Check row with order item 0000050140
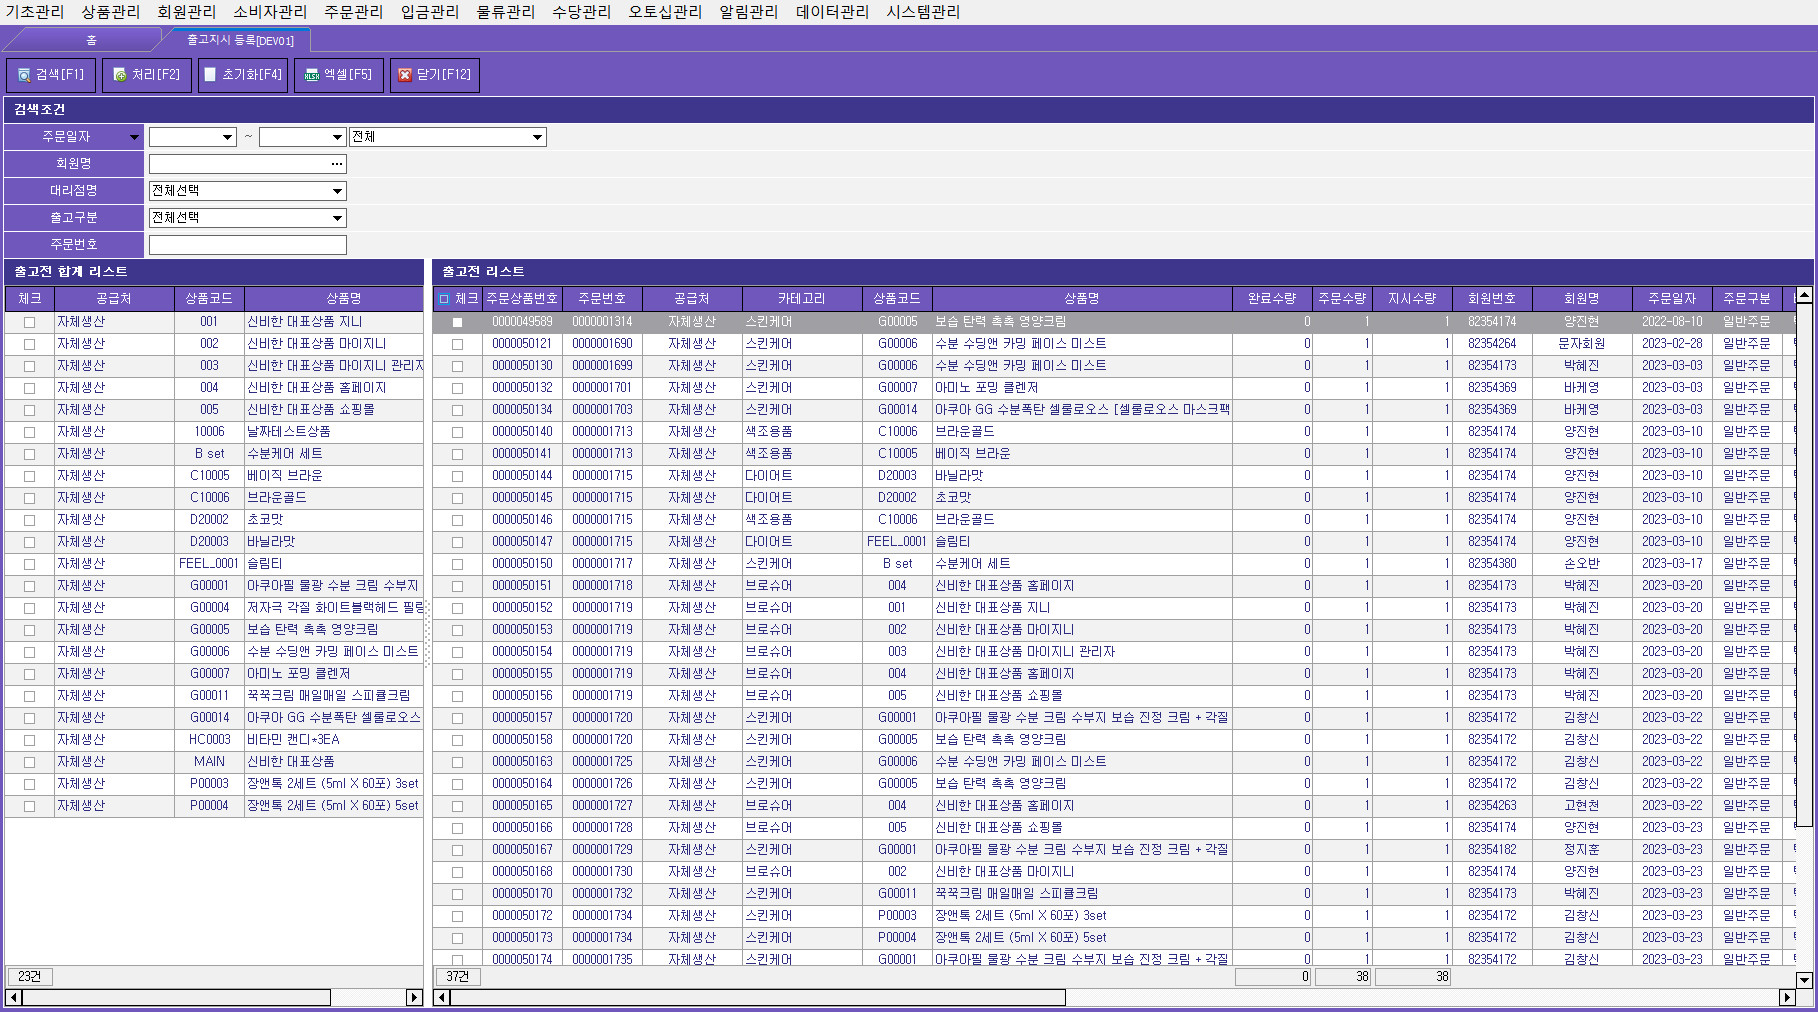Image resolution: width=1818 pixels, height=1012 pixels. (x=457, y=432)
